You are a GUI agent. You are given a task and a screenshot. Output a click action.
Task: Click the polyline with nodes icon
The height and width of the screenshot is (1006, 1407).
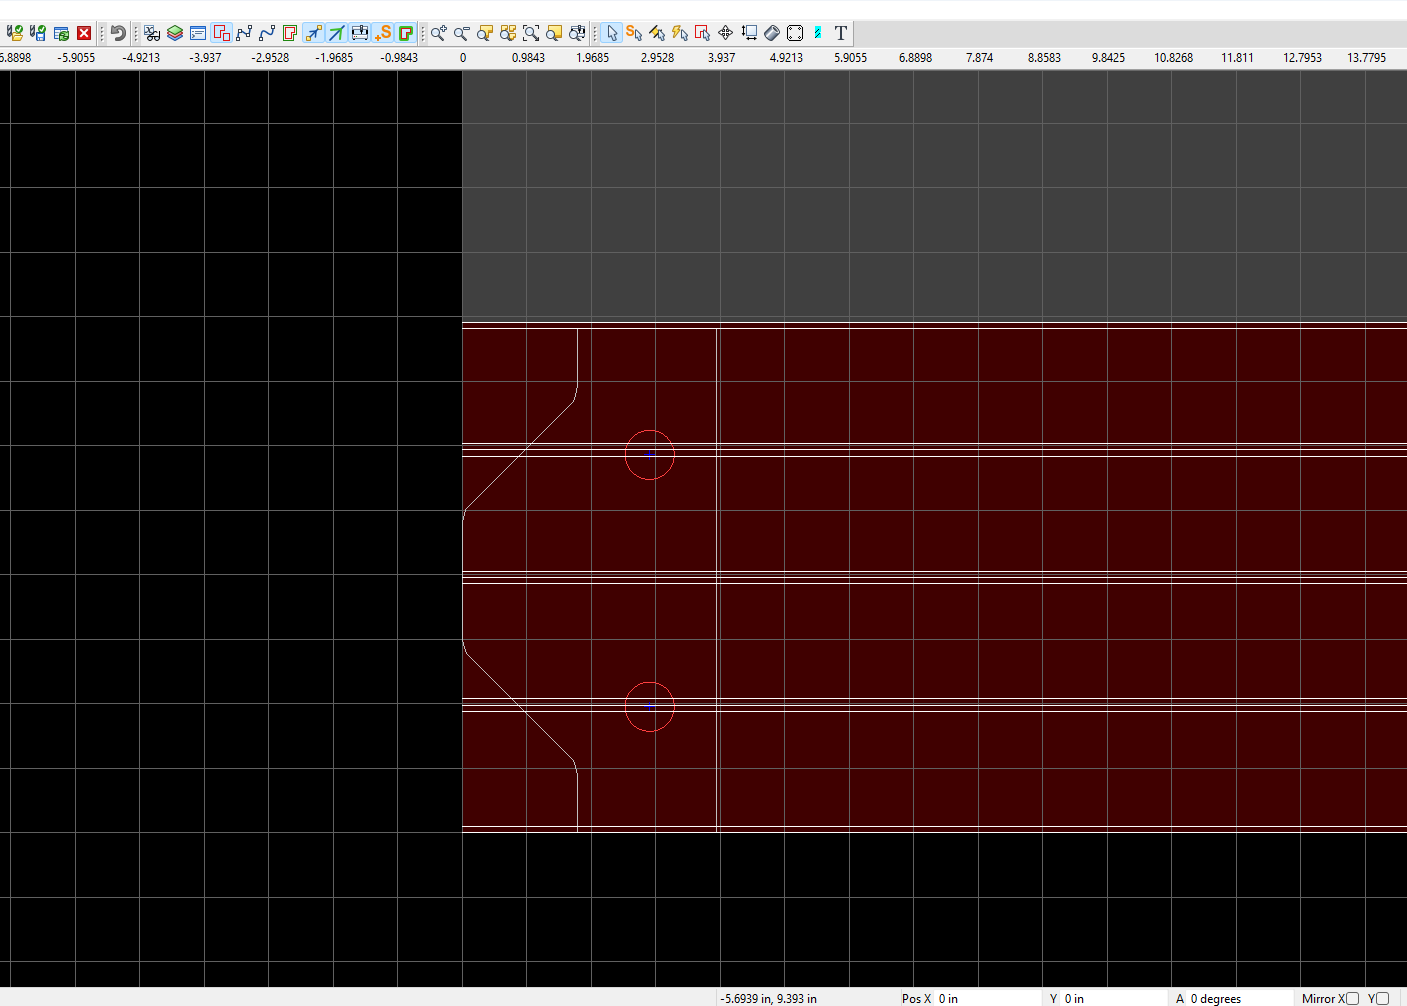pos(244,33)
